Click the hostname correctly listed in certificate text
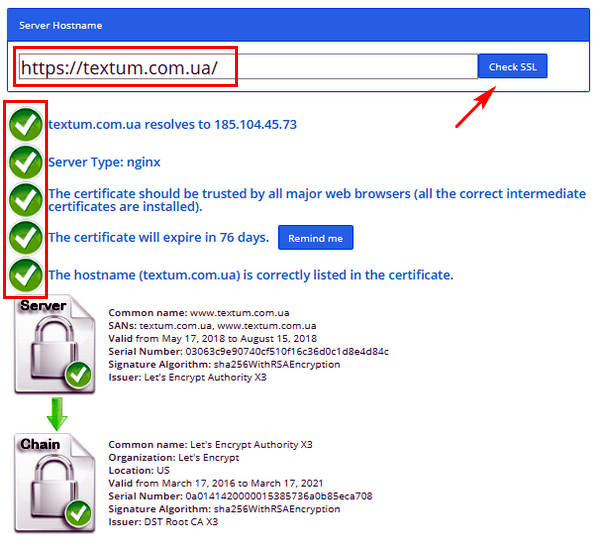The width and height of the screenshot is (600, 549). pyautogui.click(x=251, y=275)
